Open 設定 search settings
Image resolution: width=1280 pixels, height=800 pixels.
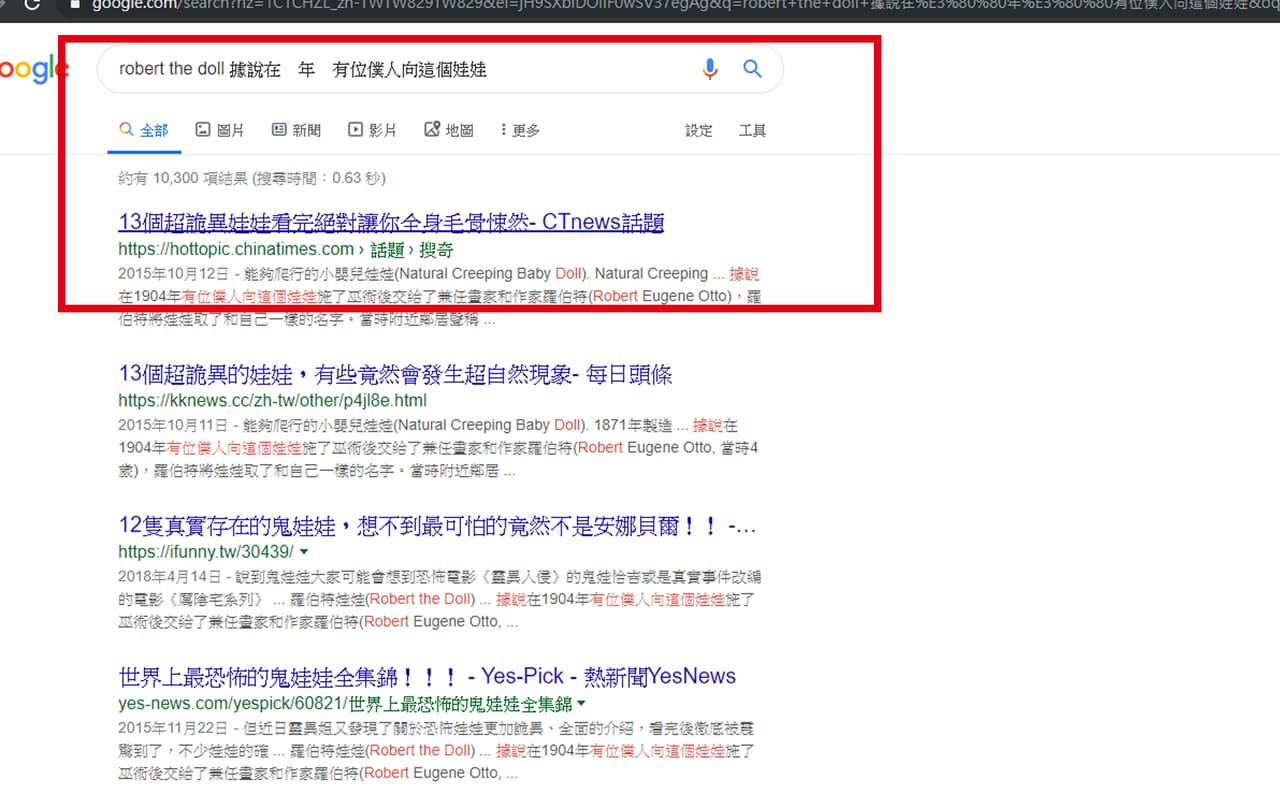point(699,130)
